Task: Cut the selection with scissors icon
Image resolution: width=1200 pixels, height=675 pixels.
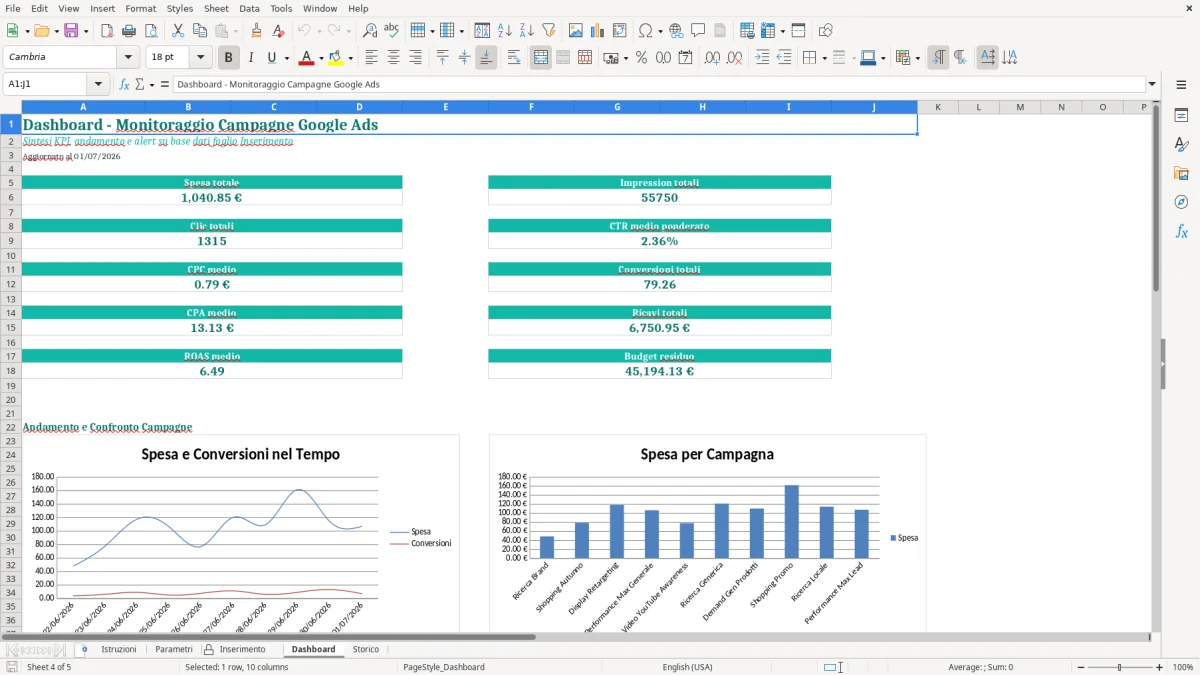Action: pyautogui.click(x=178, y=31)
